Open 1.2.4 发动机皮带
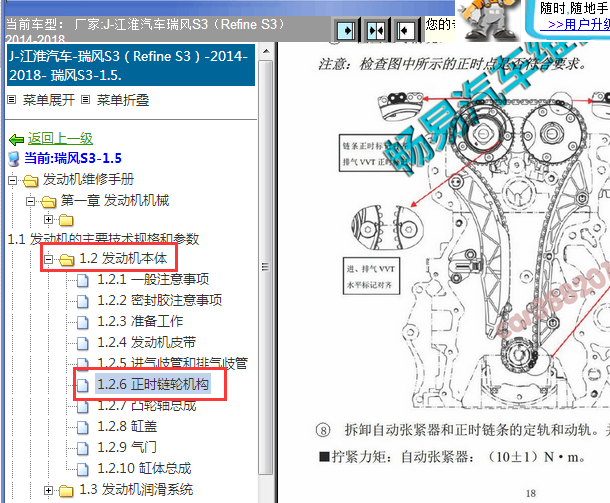Screen dimensions: 610x503 point(147,342)
